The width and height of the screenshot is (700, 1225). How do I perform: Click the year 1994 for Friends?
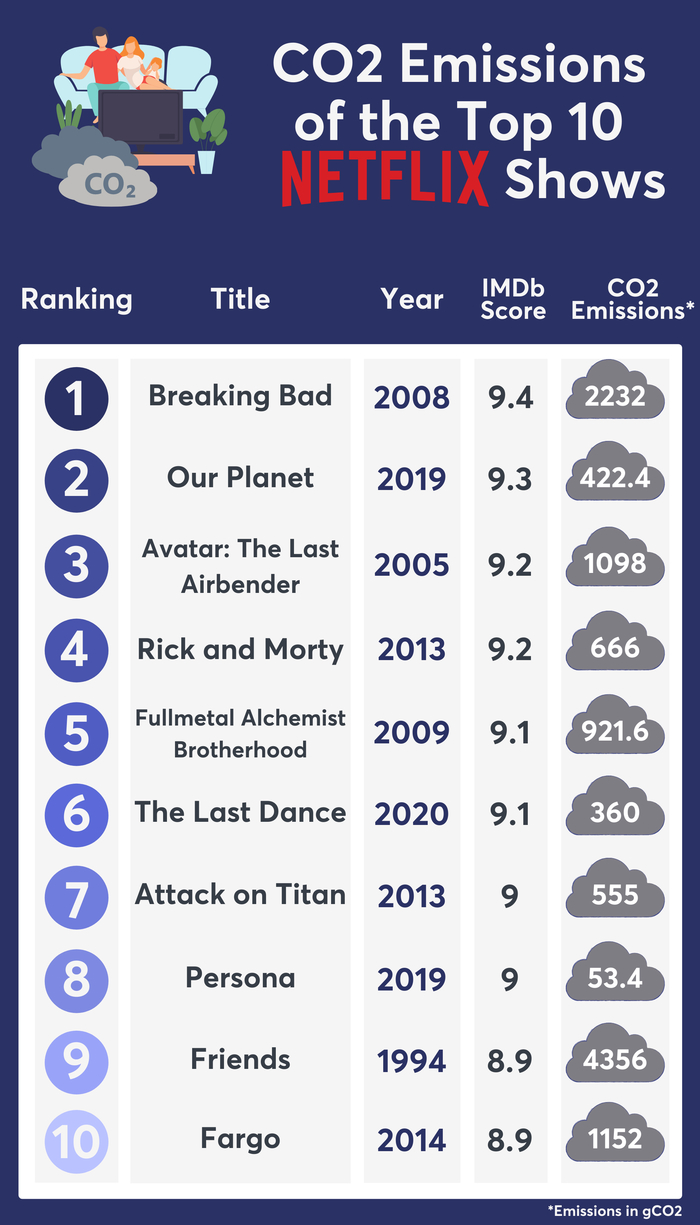pyautogui.click(x=412, y=1061)
